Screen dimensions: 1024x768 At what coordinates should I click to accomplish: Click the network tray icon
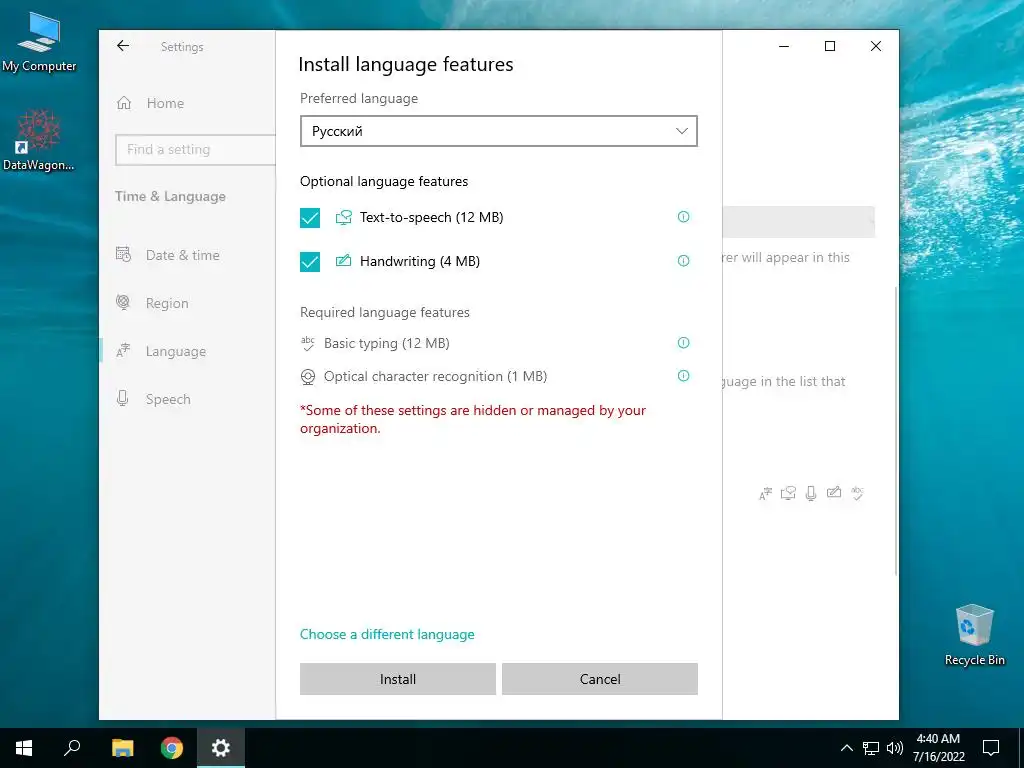click(x=871, y=748)
